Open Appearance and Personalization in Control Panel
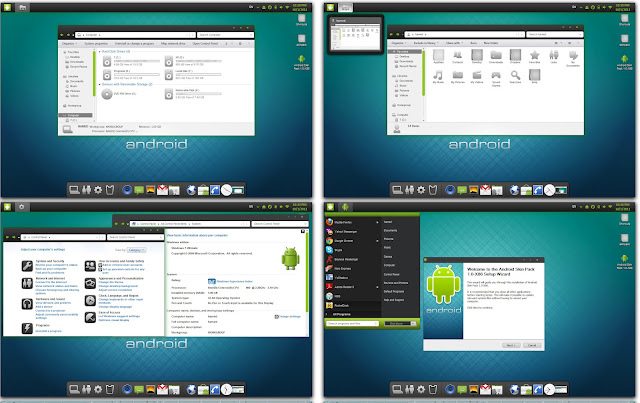 (x=121, y=278)
